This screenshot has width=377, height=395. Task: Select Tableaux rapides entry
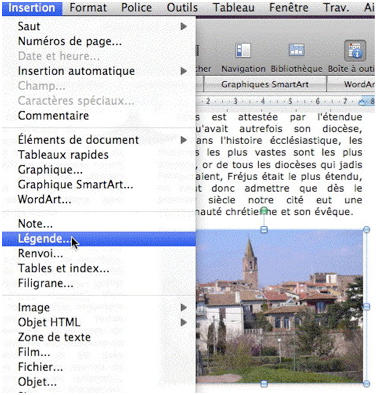[99, 155]
